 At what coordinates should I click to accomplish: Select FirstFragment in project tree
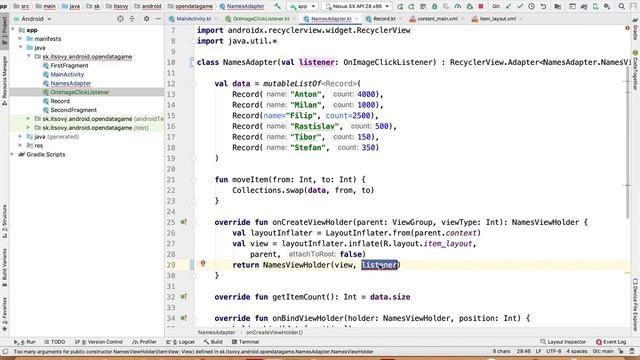point(69,65)
